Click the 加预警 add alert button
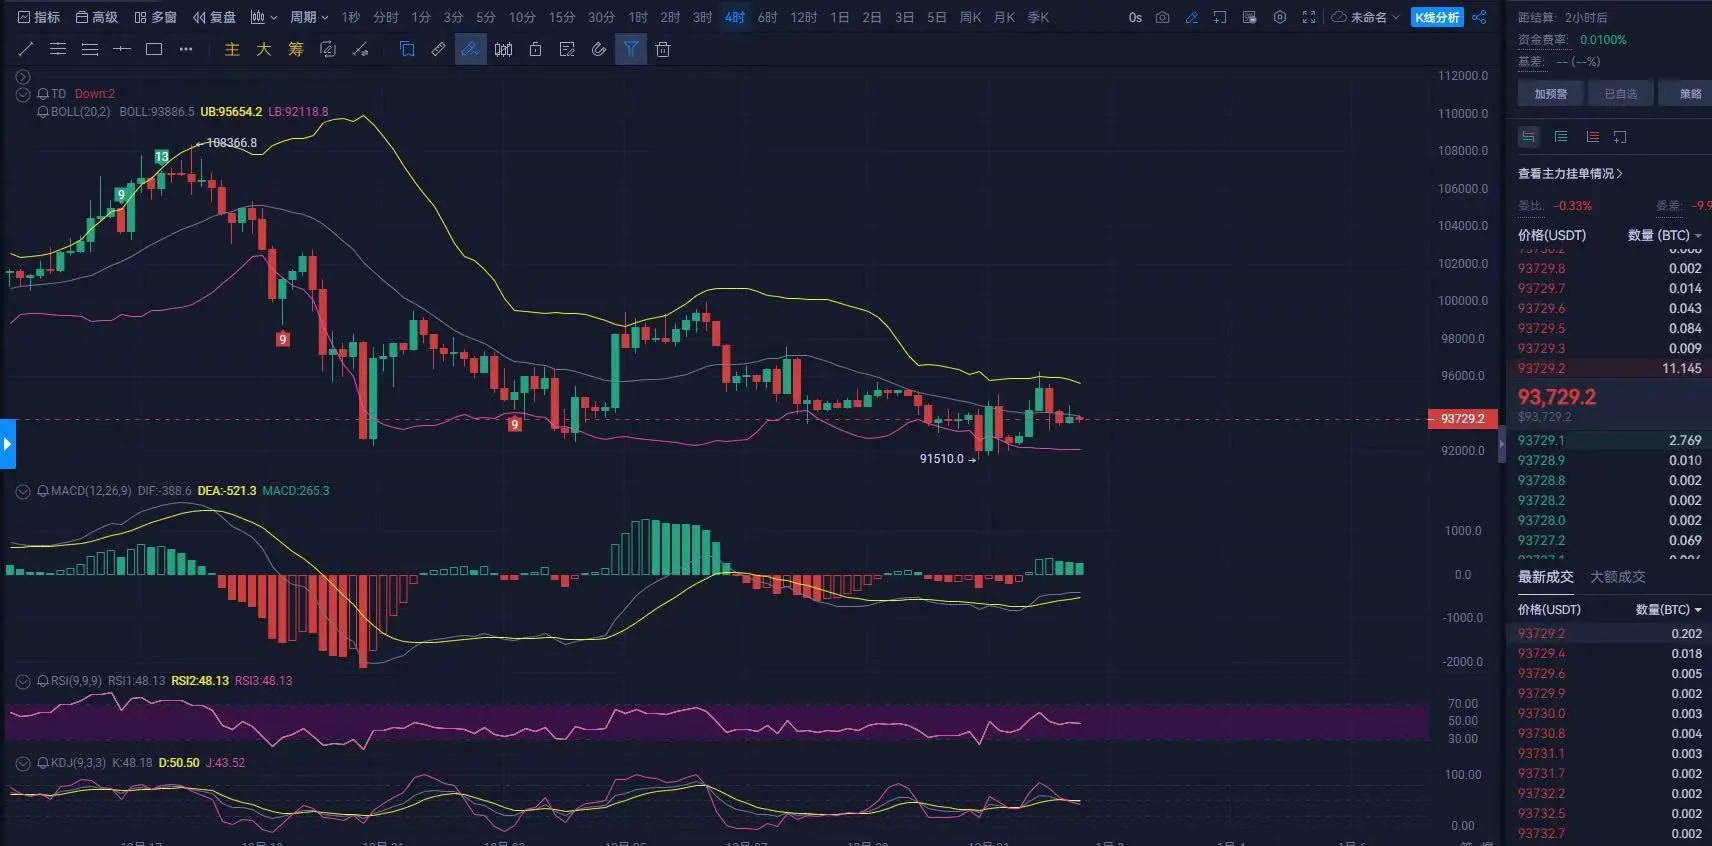Image resolution: width=1712 pixels, height=846 pixels. click(1551, 94)
